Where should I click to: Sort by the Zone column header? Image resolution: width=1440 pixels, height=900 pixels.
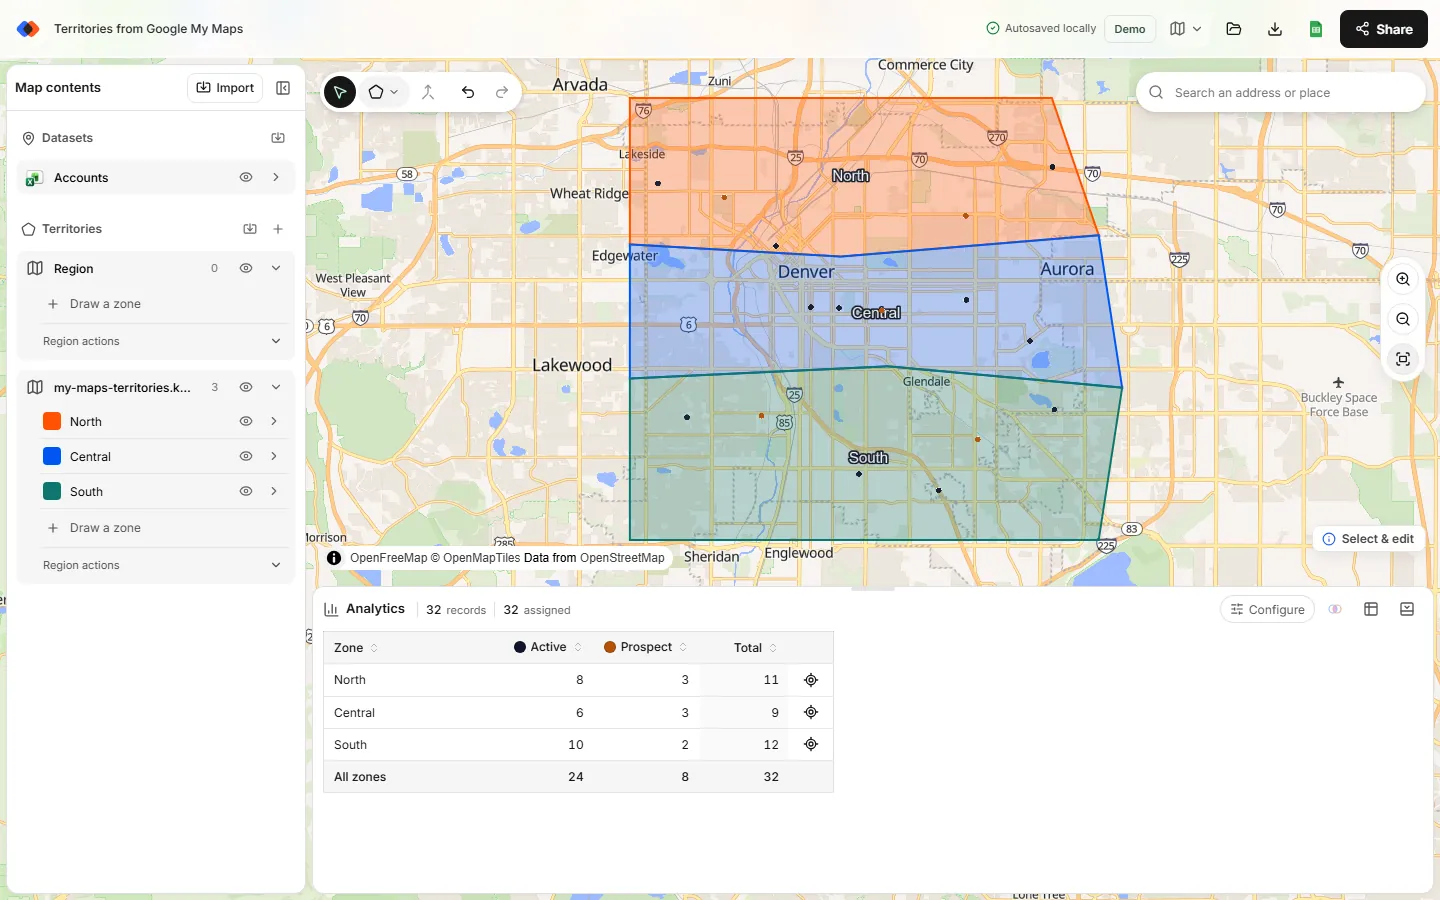click(x=356, y=648)
